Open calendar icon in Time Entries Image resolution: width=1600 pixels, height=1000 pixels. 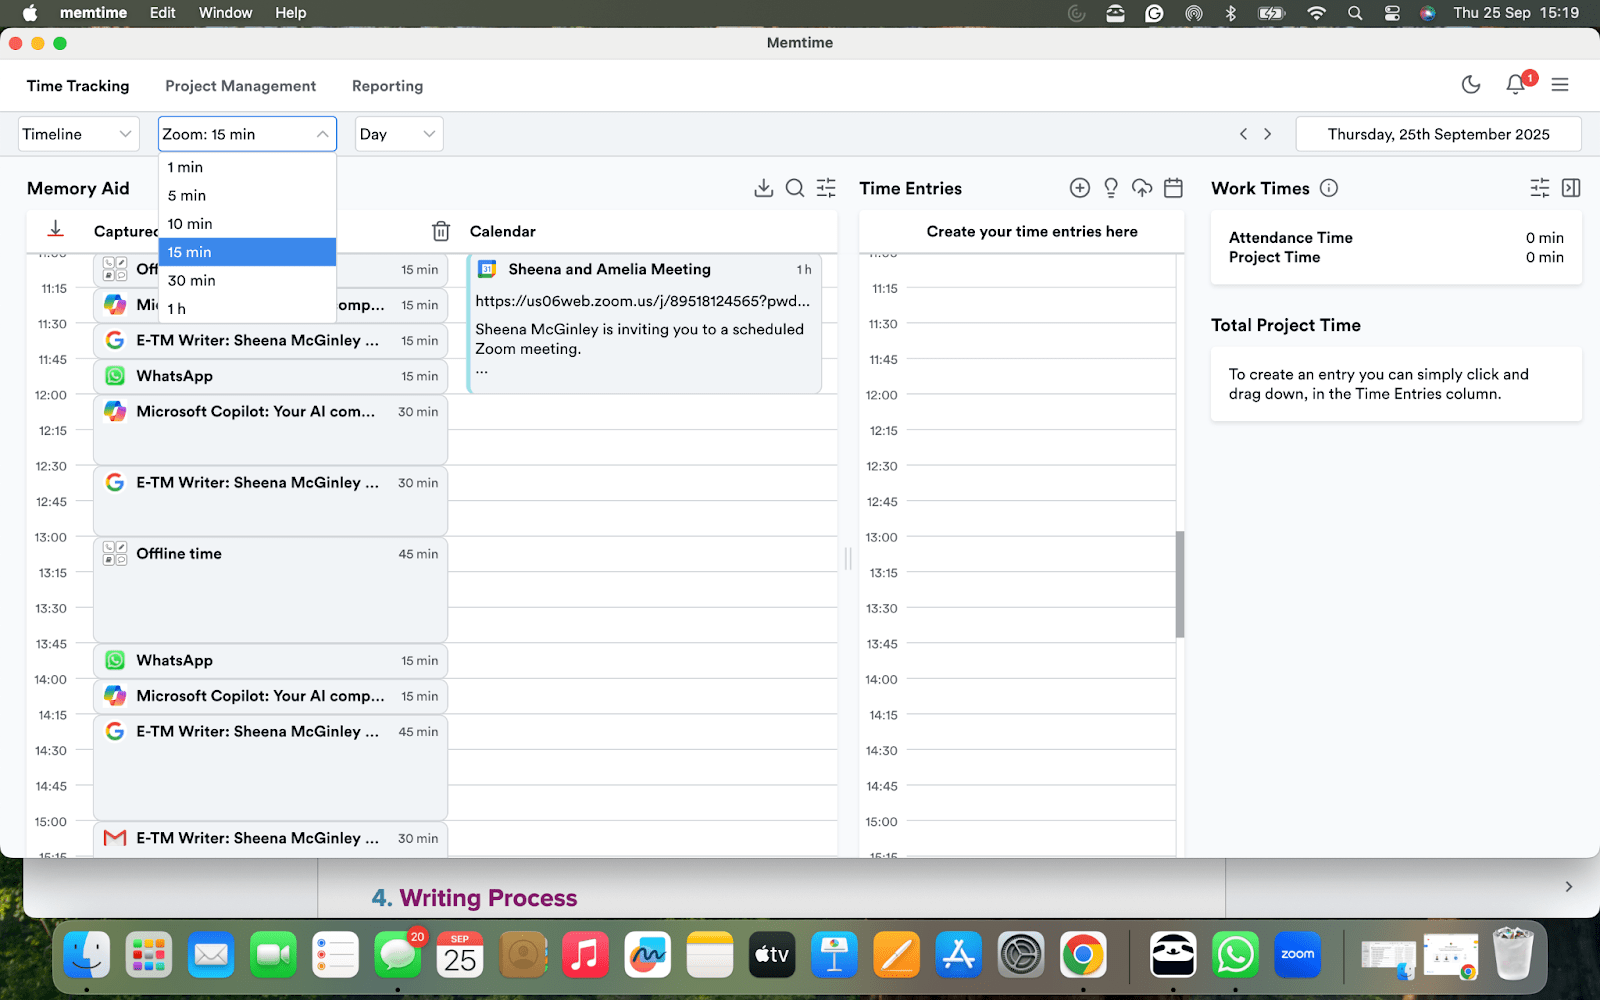pyautogui.click(x=1174, y=188)
